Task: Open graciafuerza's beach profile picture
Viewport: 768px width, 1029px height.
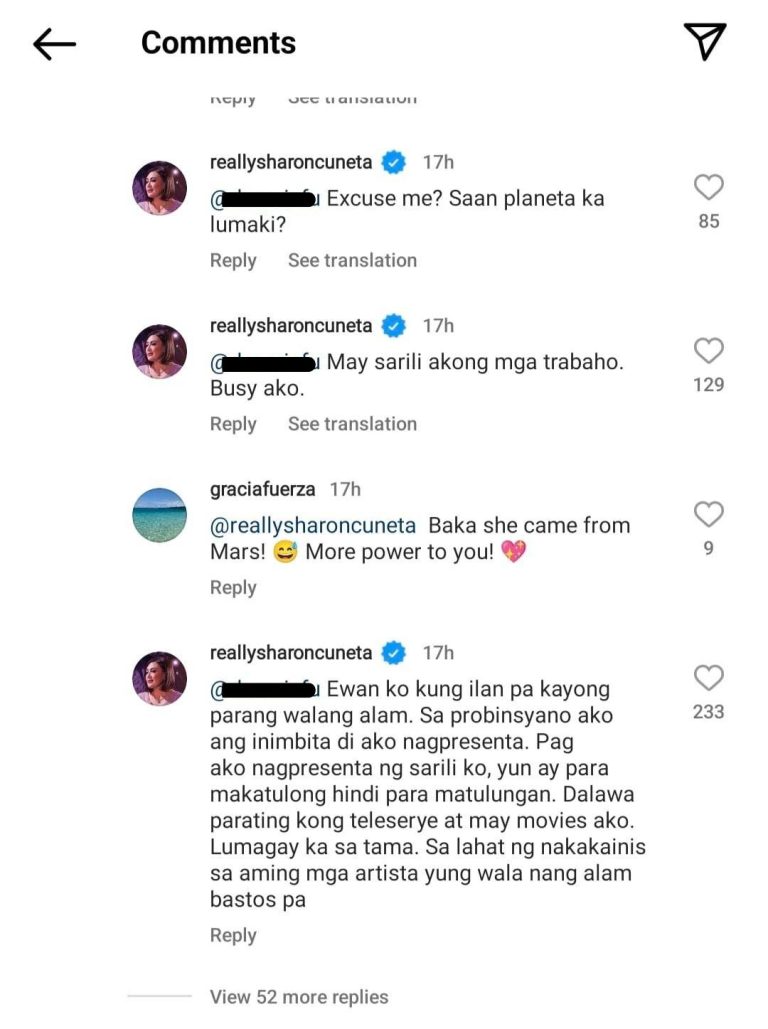Action: 160,515
